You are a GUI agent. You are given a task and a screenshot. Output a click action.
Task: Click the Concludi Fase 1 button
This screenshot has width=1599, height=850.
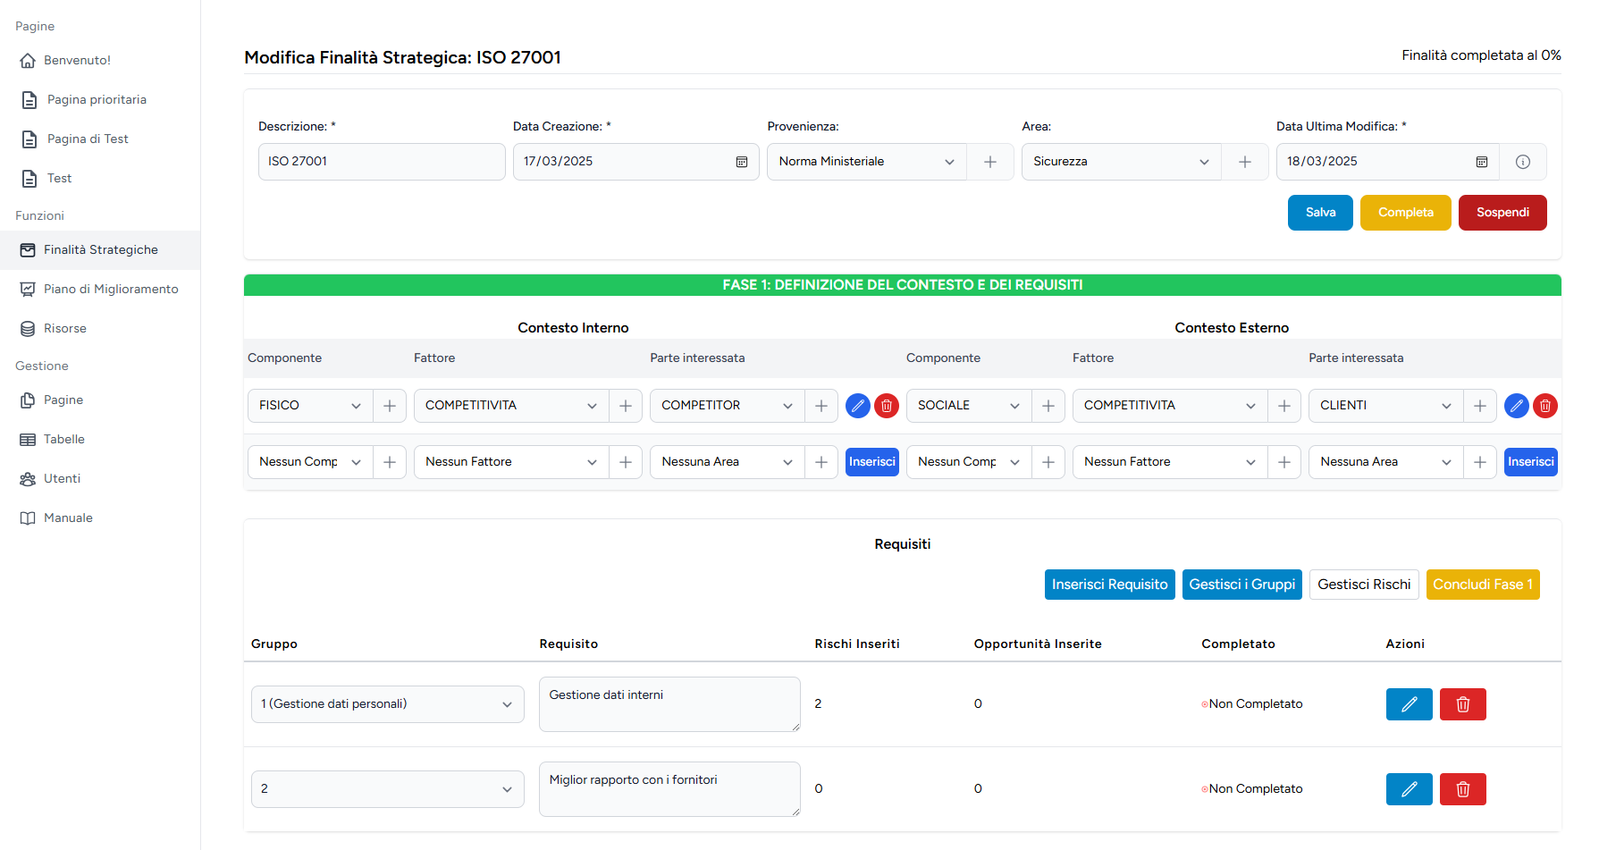(1482, 584)
